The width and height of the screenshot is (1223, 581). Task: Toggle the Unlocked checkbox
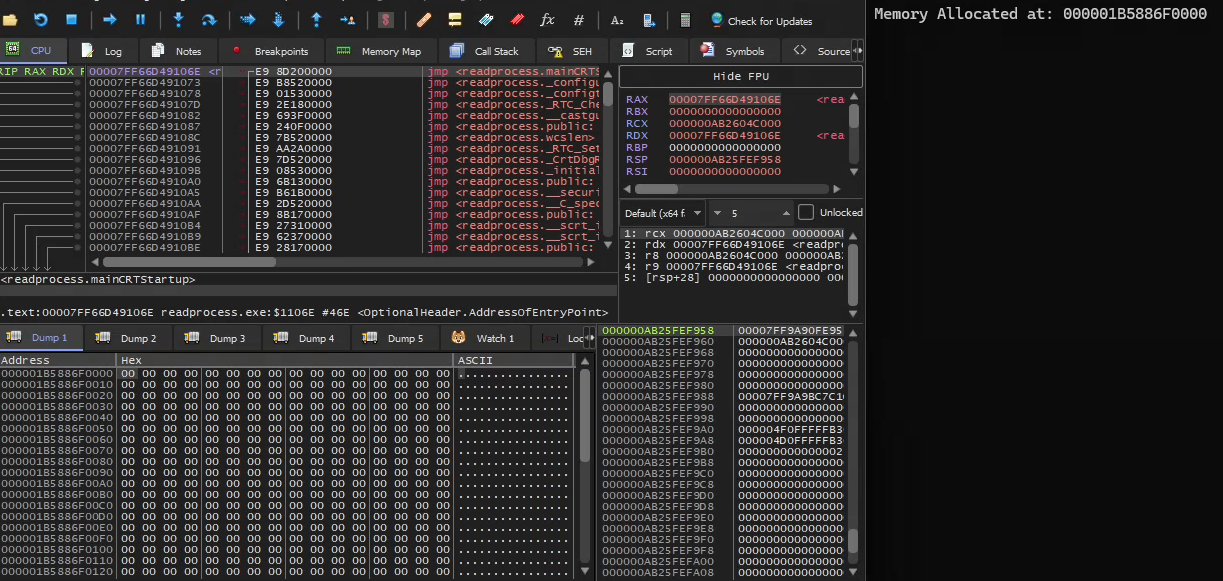tap(806, 212)
